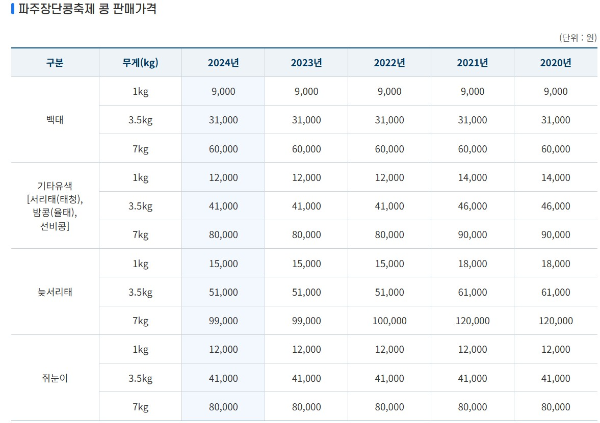The width and height of the screenshot is (600, 423).
Task: Click the 구분 column header
Action: [55, 63]
